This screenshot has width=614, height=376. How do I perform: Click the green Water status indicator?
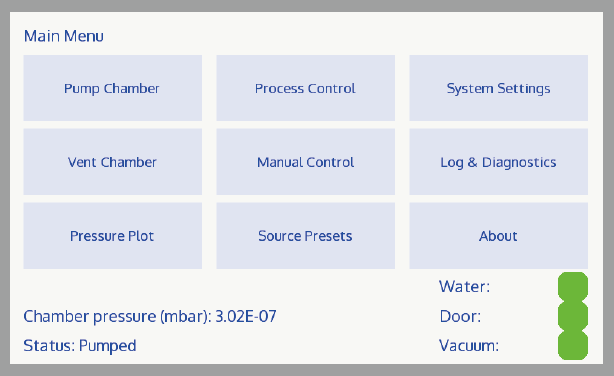573,287
